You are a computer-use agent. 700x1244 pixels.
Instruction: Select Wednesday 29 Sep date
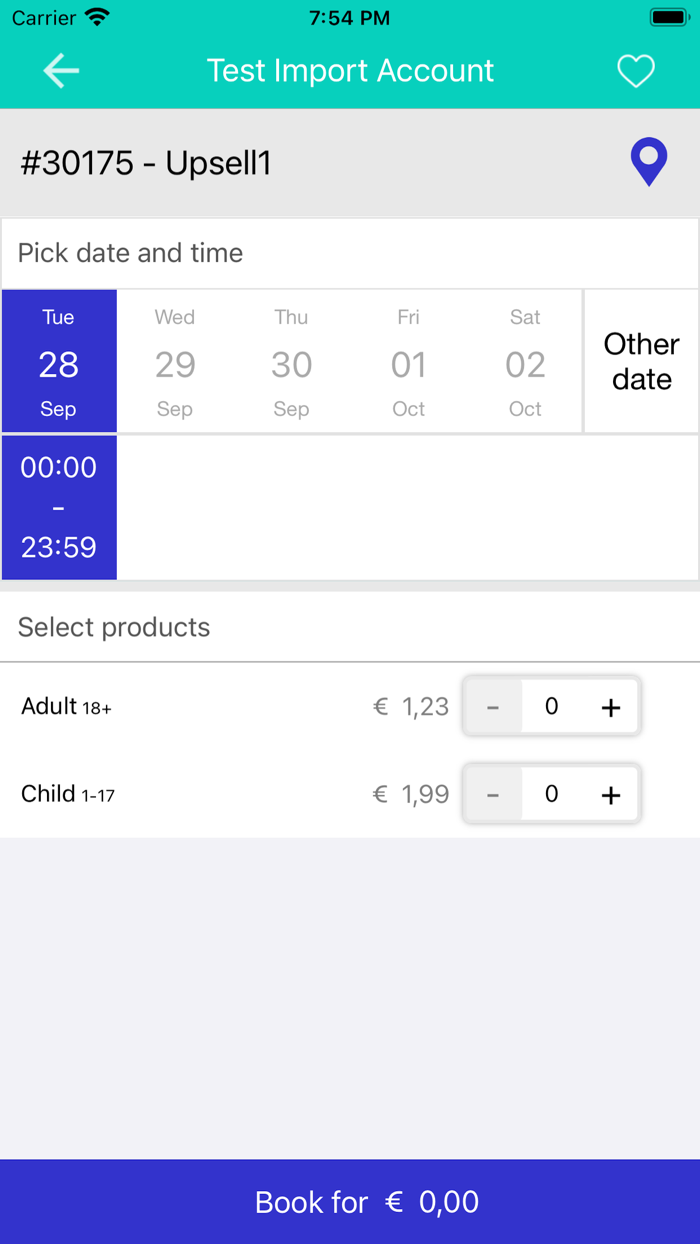pos(175,362)
